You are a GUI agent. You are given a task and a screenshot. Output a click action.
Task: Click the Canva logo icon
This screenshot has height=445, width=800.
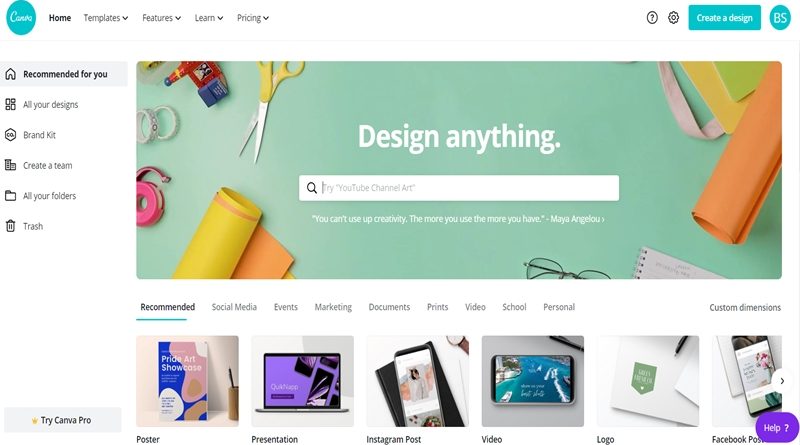[x=21, y=18]
